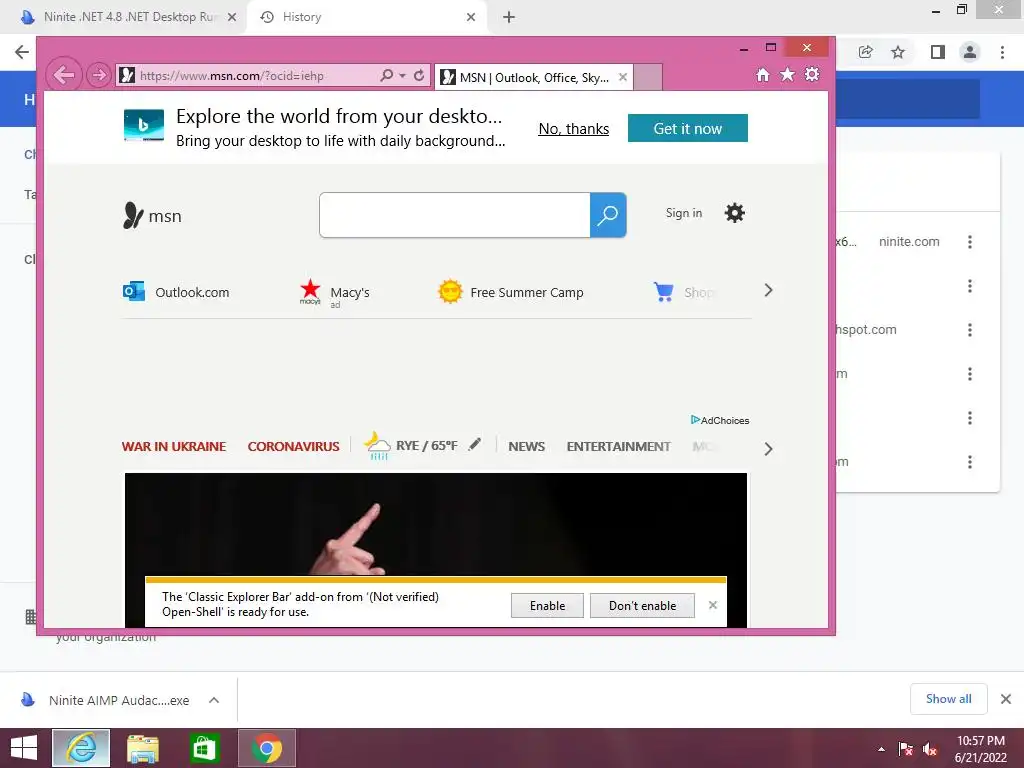
Task: Click the AdChoices link
Action: click(720, 420)
